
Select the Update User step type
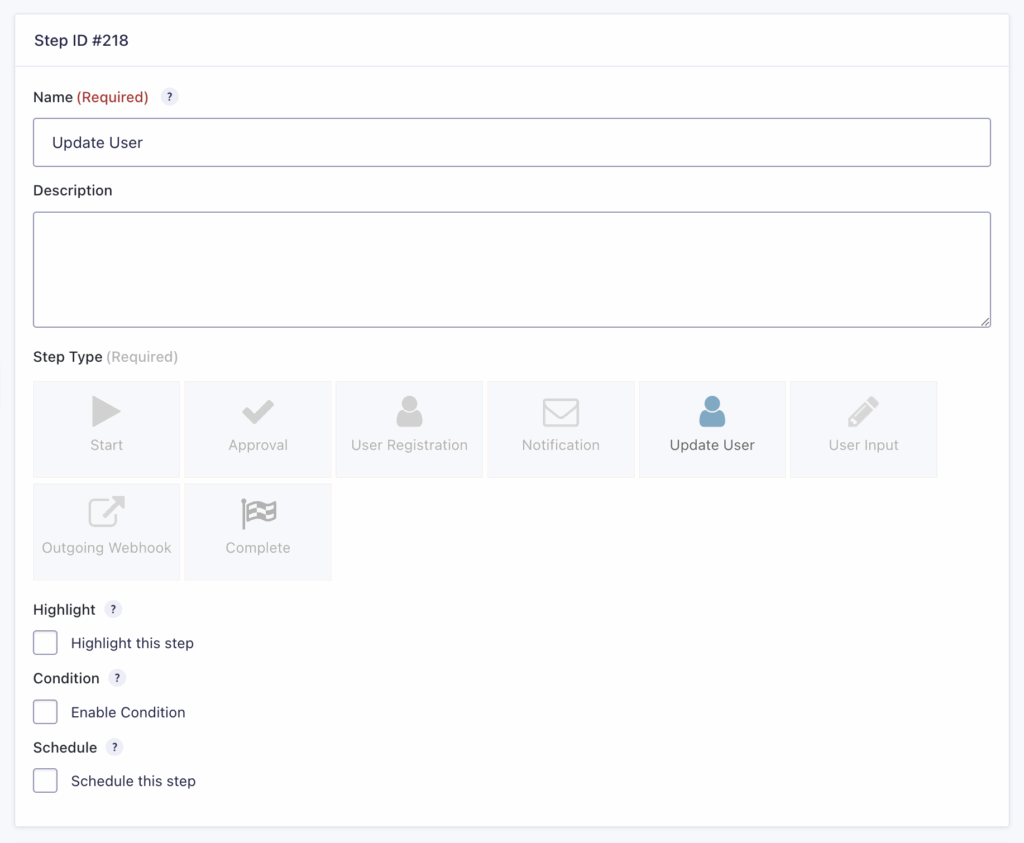pos(711,428)
